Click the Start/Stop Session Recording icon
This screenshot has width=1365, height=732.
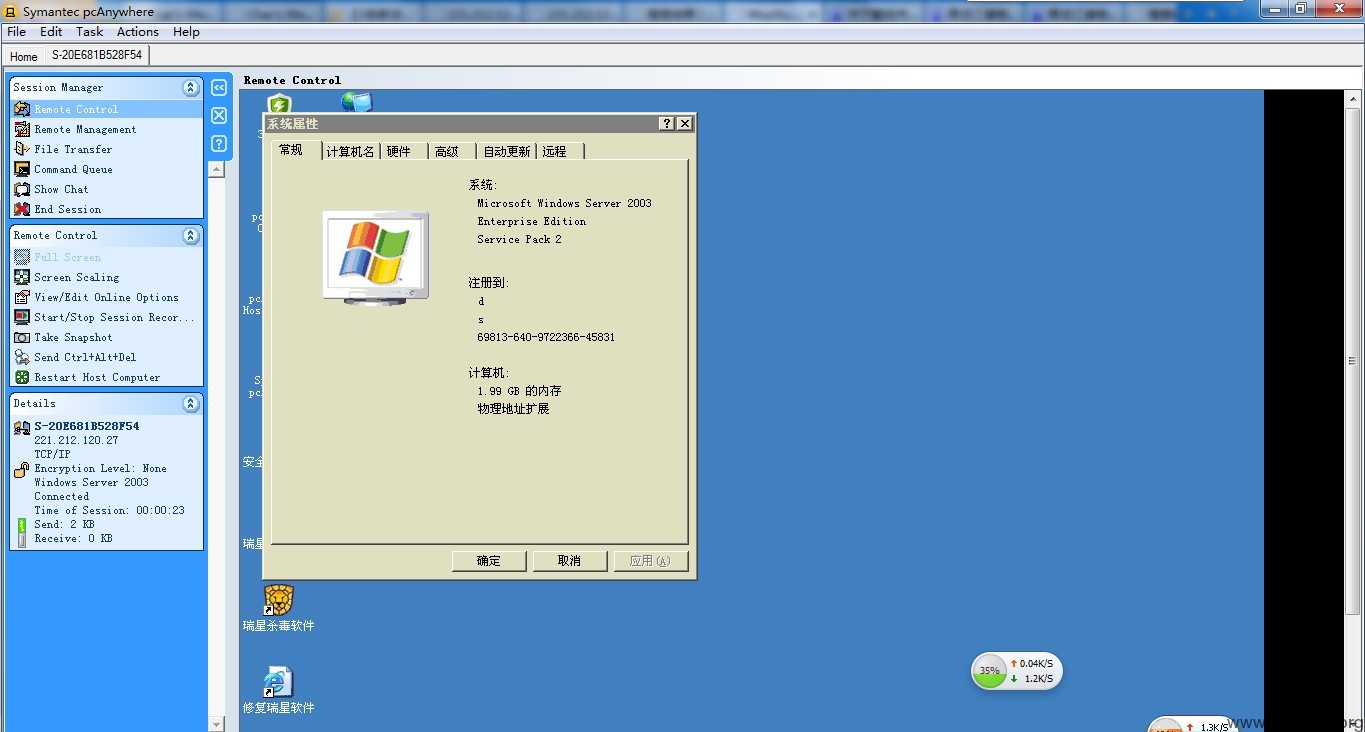click(22, 317)
